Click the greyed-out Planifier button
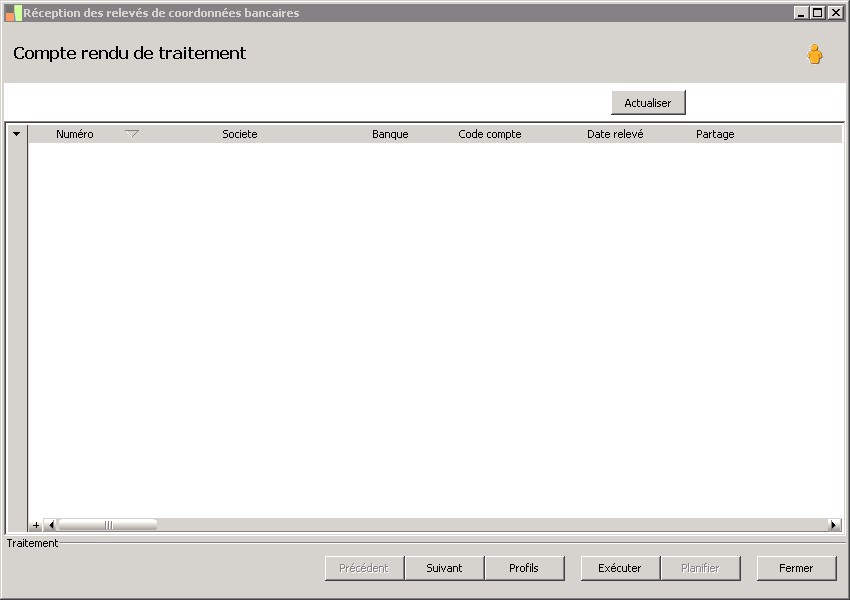This screenshot has height=600, width=850. (x=700, y=568)
